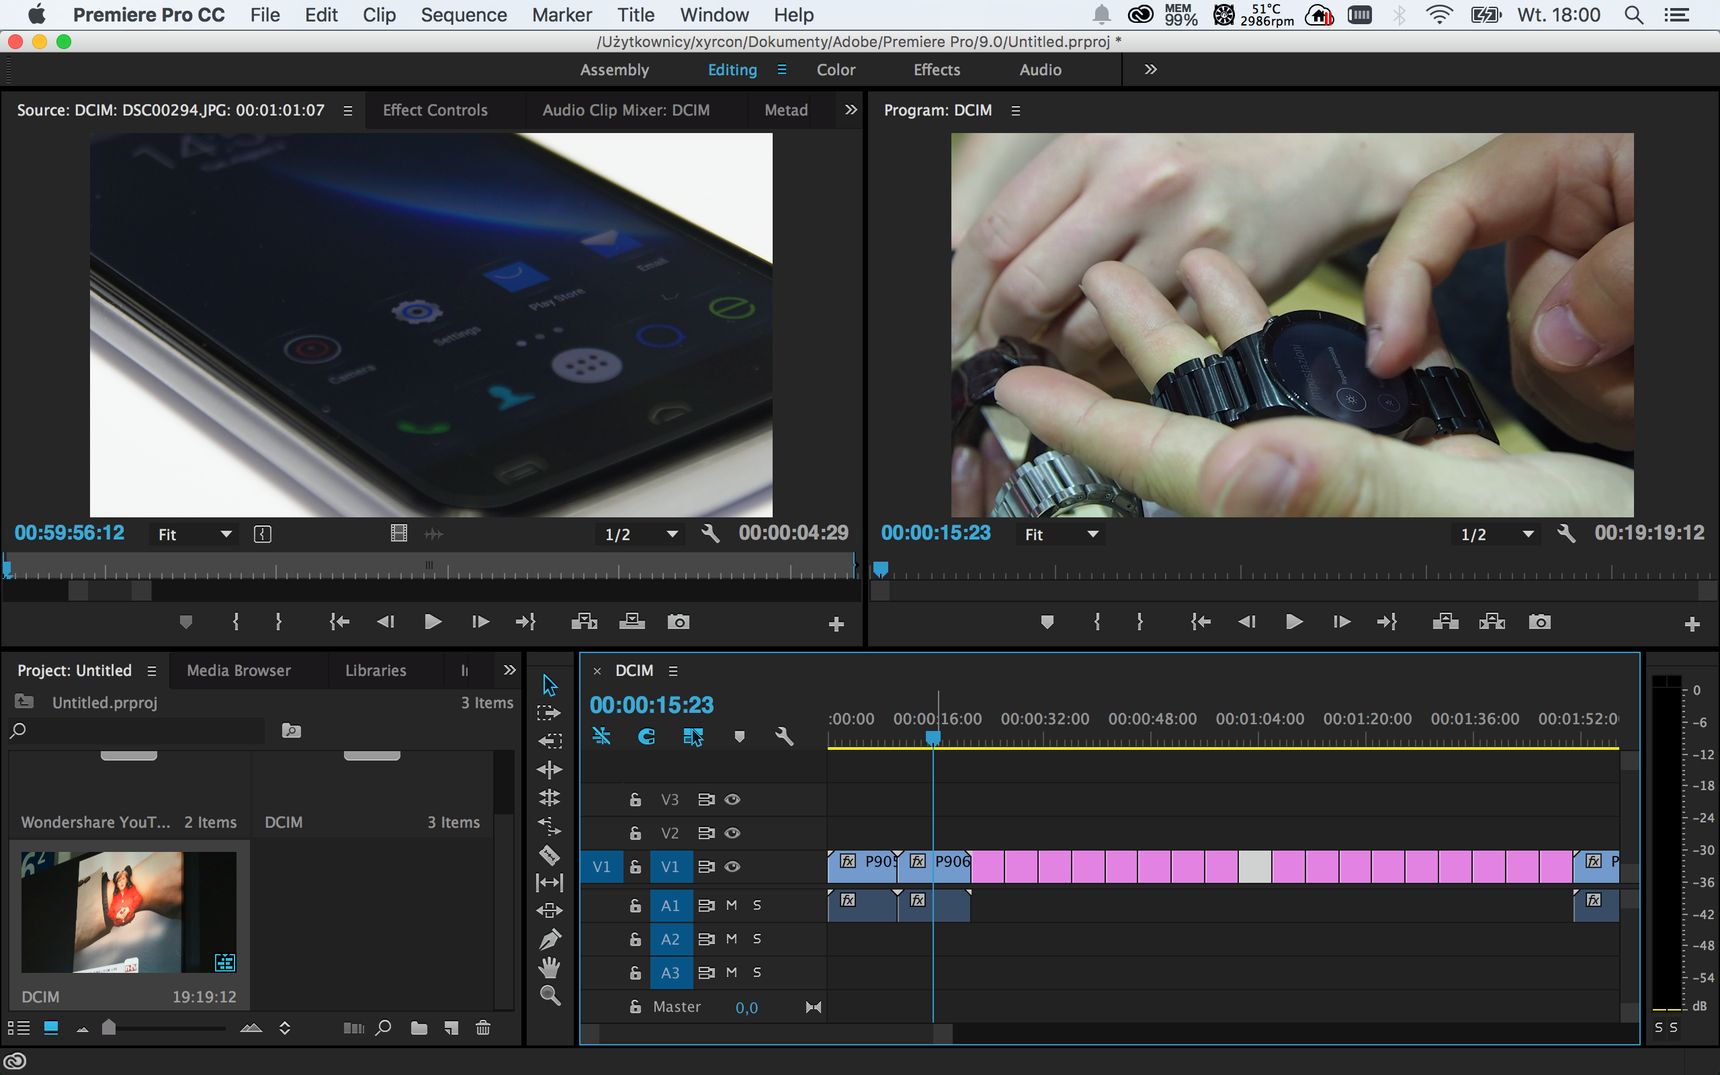
Task: Hide track V2 with eye icon
Action: coord(732,833)
